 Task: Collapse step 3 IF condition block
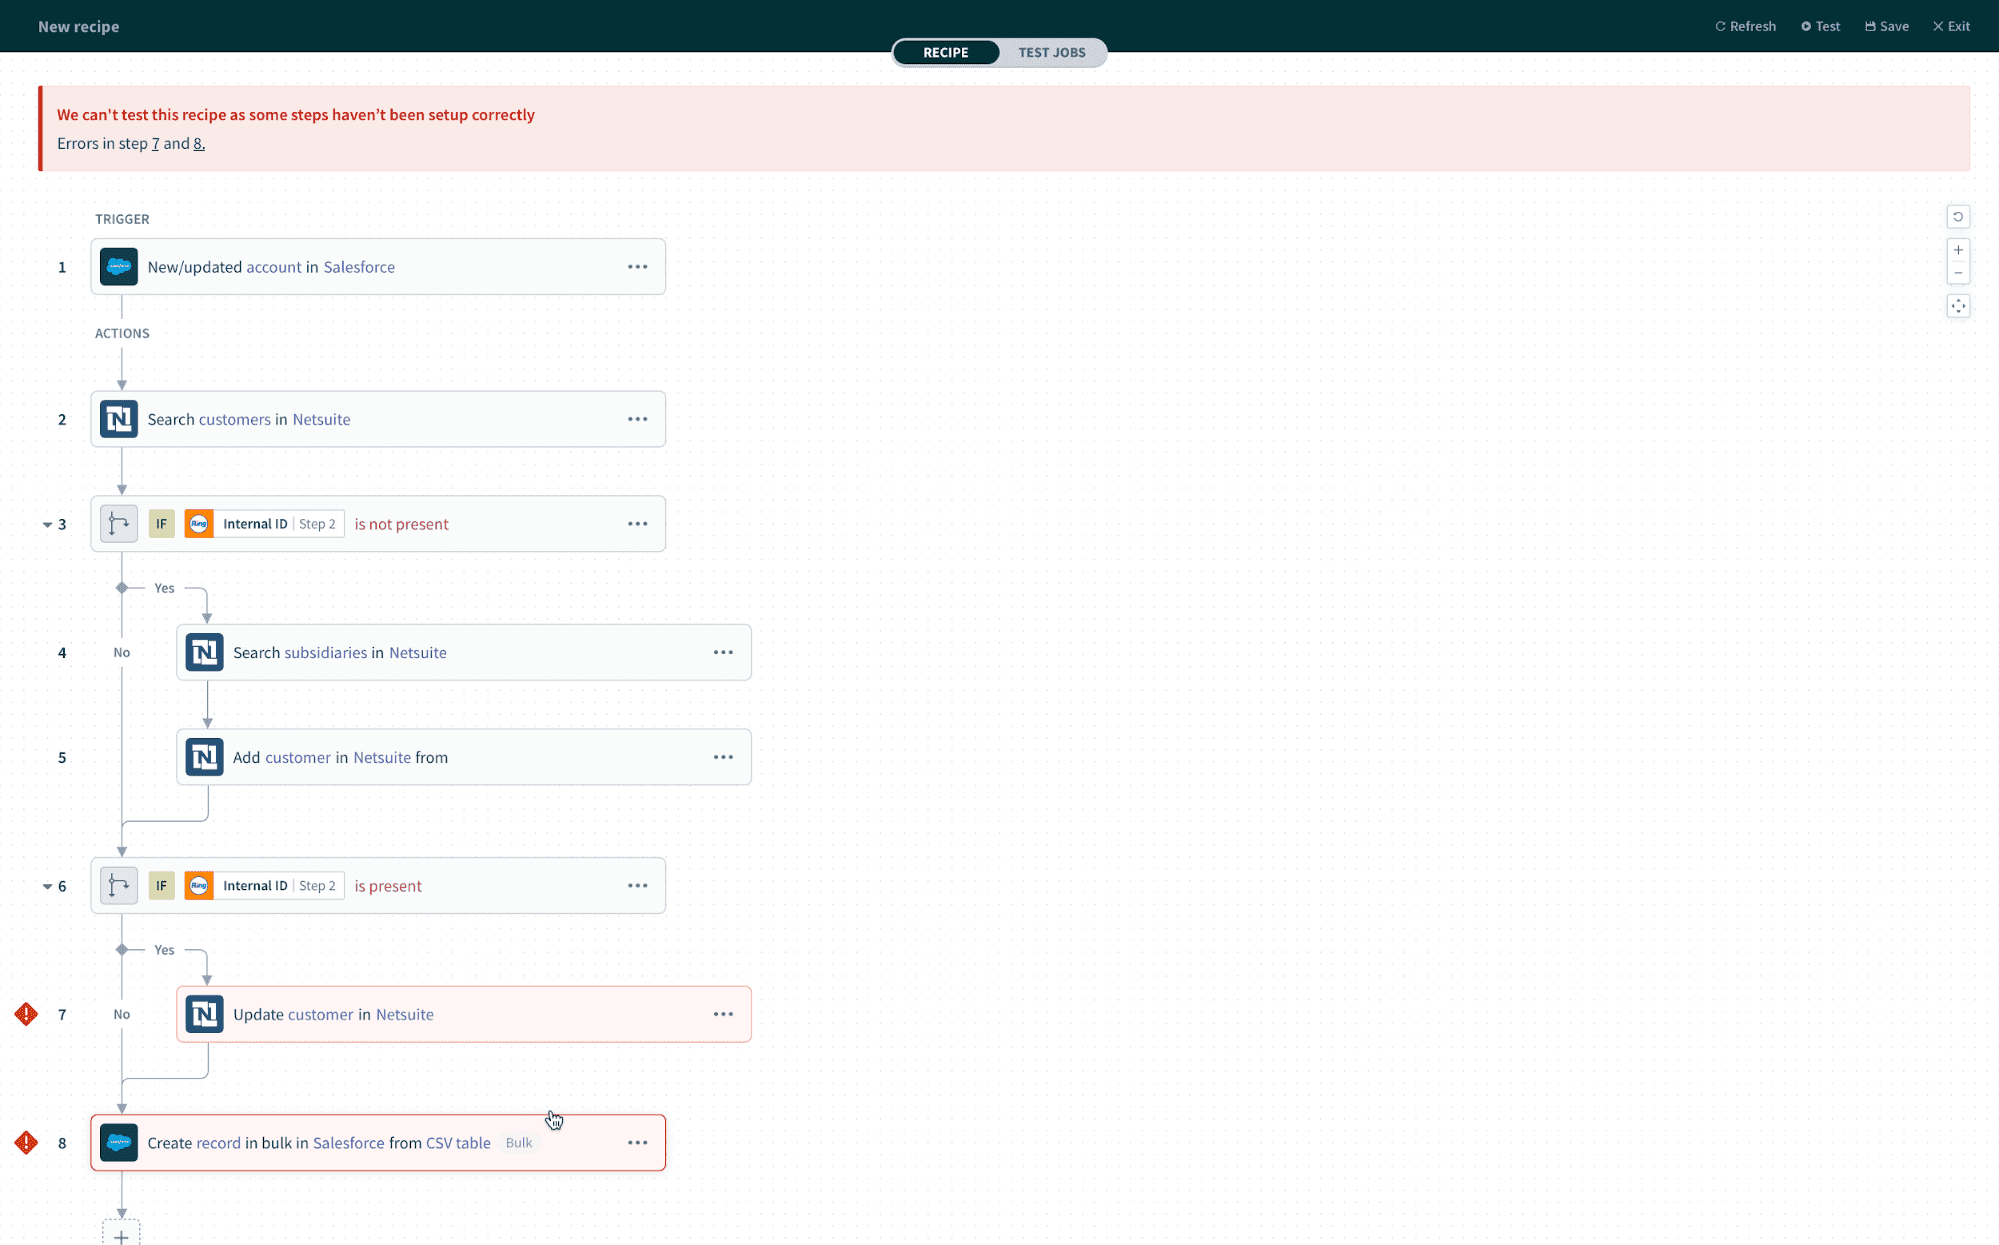47,524
